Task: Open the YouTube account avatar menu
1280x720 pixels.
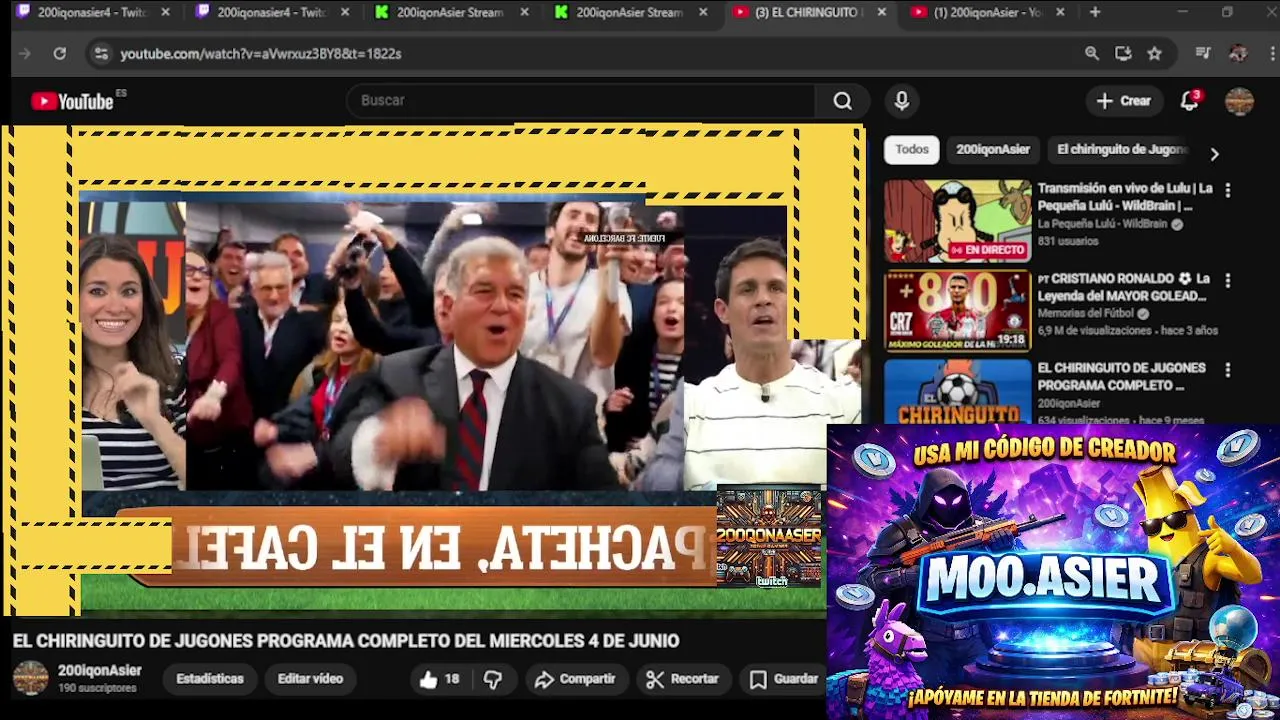Action: tap(1239, 101)
